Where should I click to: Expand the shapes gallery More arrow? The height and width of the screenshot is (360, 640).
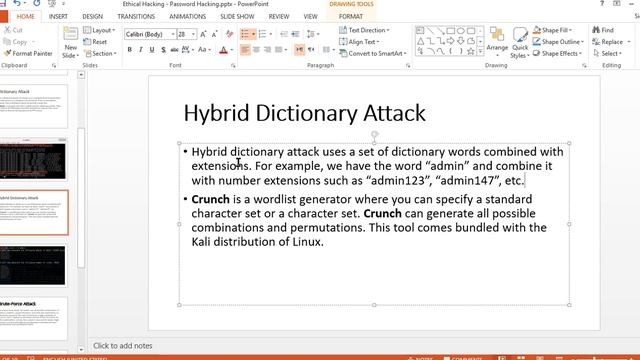pos(480,51)
